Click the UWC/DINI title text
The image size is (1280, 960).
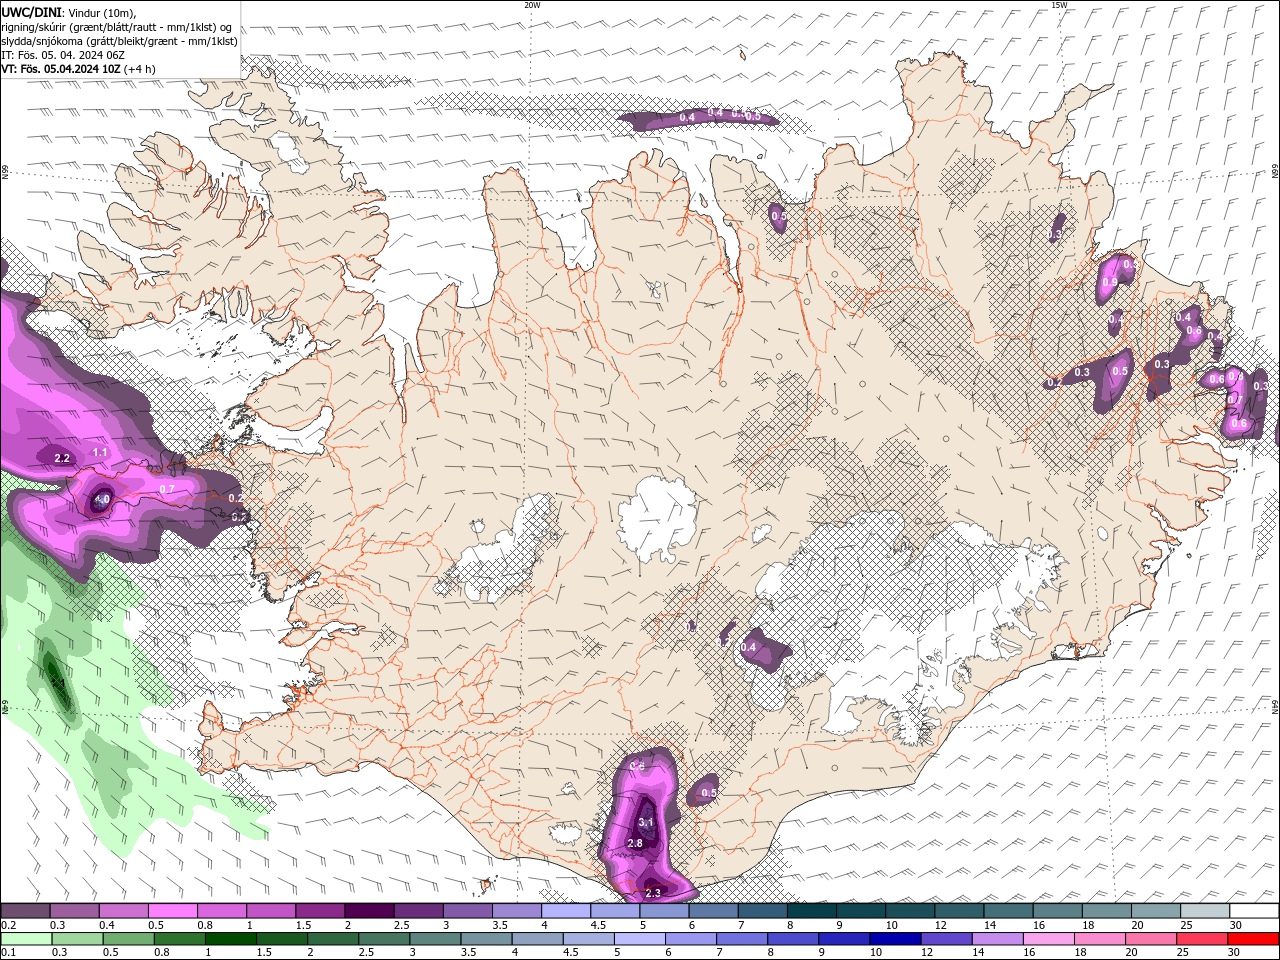point(31,11)
